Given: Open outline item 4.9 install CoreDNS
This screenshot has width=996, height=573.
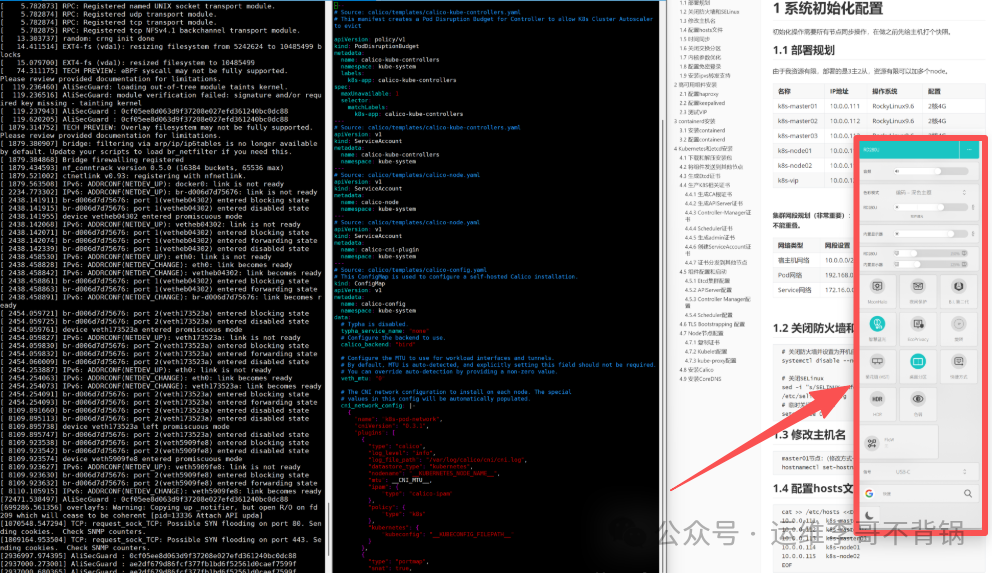Looking at the screenshot, I should [700, 379].
